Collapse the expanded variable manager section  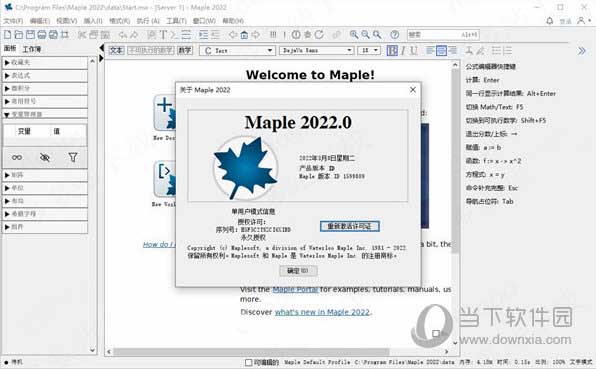[x=45, y=114]
